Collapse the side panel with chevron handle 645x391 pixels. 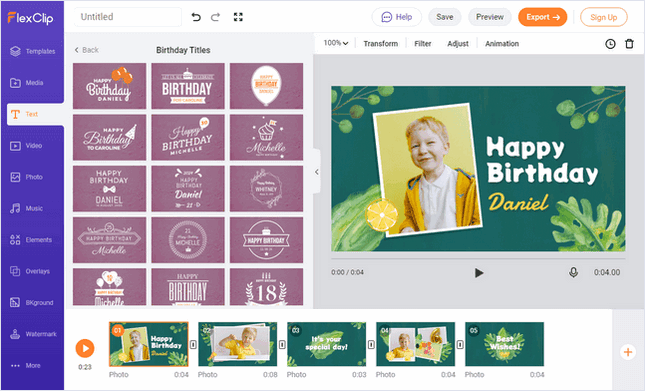pos(317,172)
